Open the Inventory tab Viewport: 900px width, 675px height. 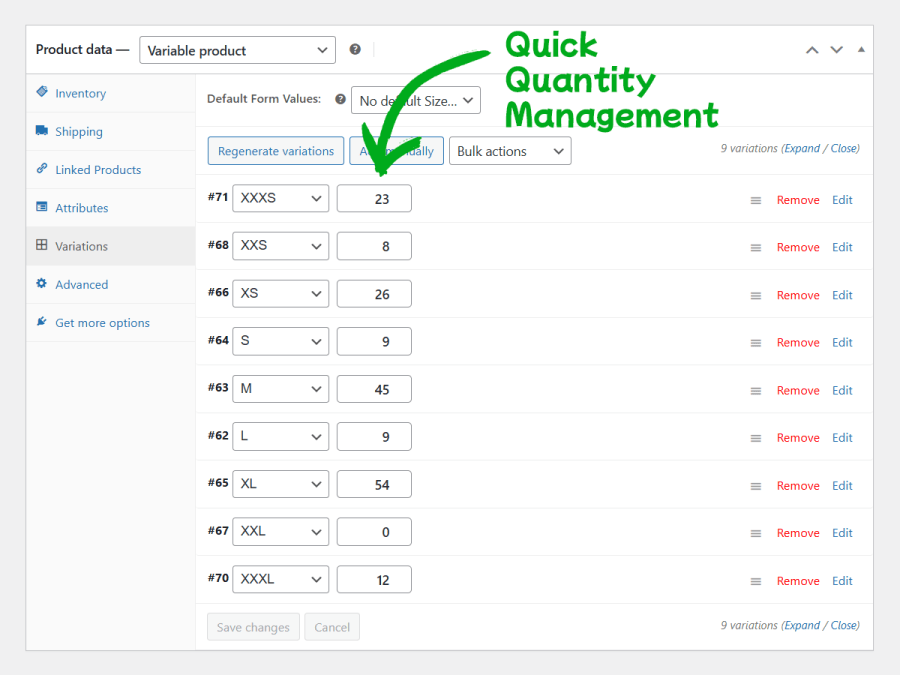pyautogui.click(x=80, y=93)
